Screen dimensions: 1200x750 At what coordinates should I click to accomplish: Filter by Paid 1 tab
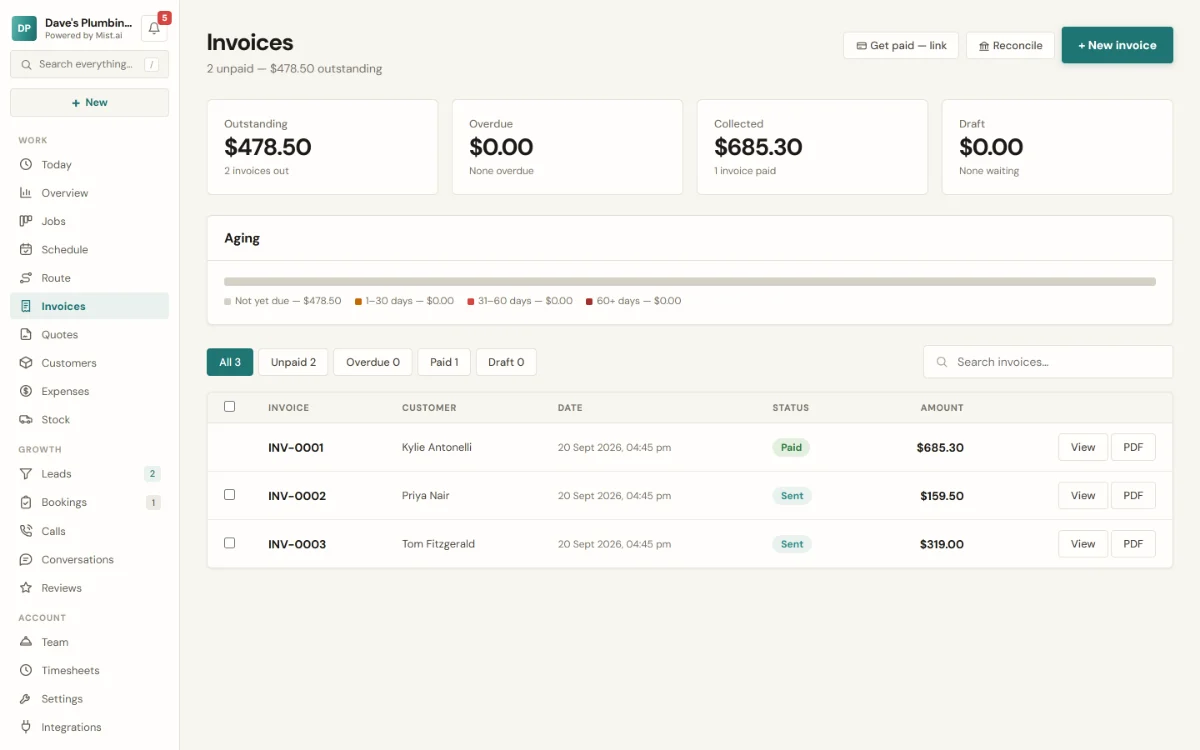click(444, 362)
